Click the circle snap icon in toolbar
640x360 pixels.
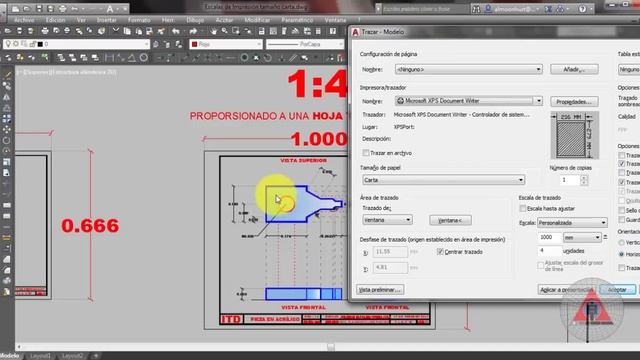click(x=244, y=58)
